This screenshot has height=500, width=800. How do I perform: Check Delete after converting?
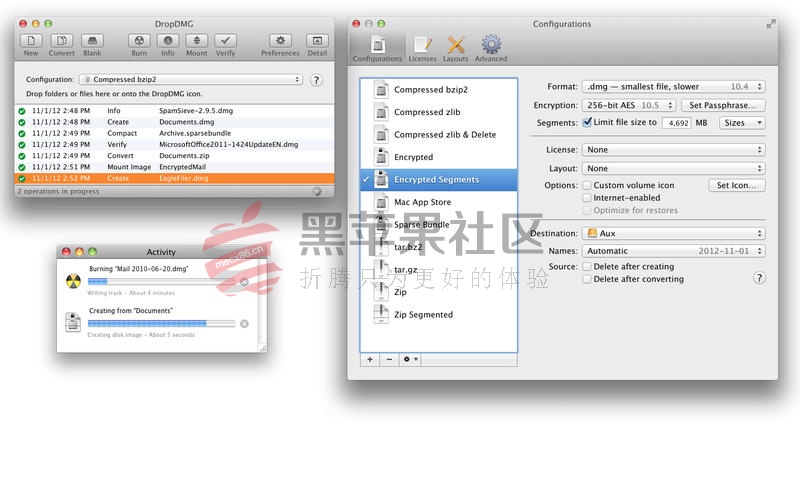(587, 279)
